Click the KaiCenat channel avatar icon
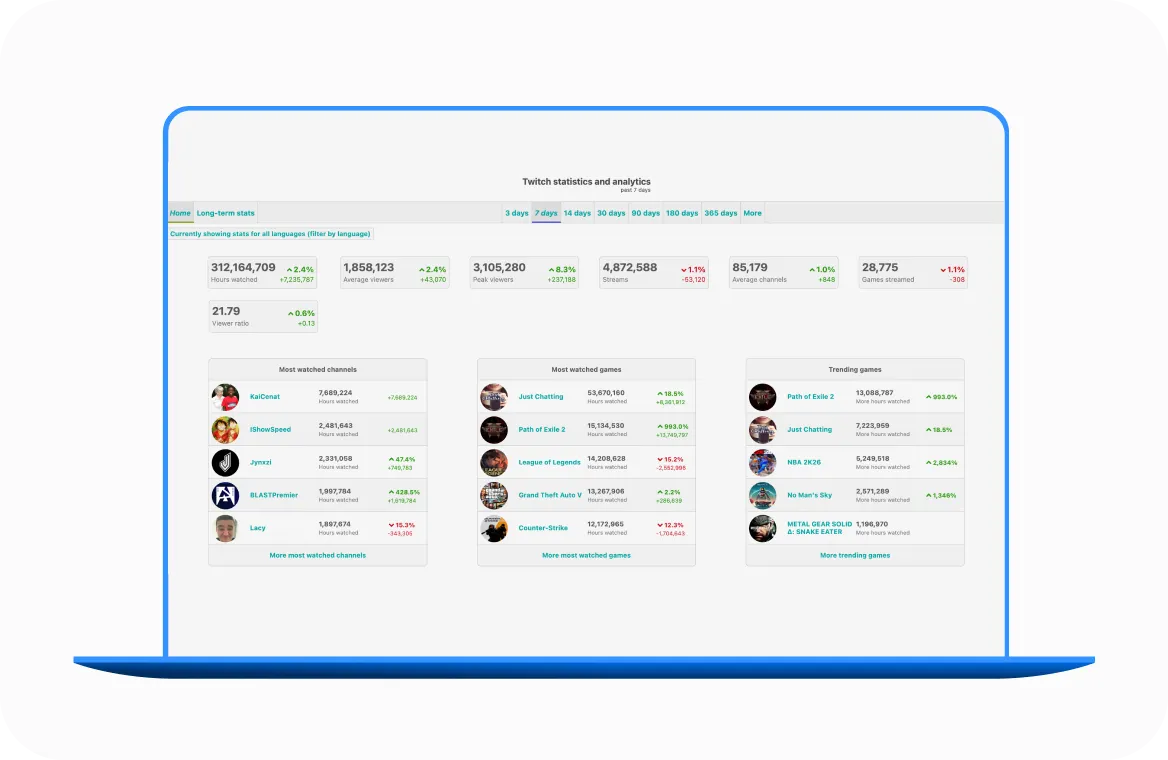Screen dimensions: 1168x760 tap(226, 396)
